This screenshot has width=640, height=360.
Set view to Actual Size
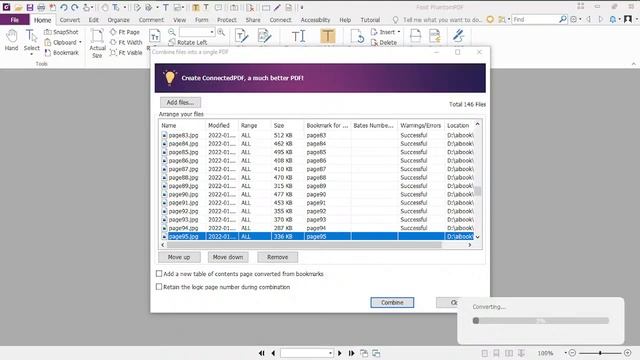pos(97,43)
